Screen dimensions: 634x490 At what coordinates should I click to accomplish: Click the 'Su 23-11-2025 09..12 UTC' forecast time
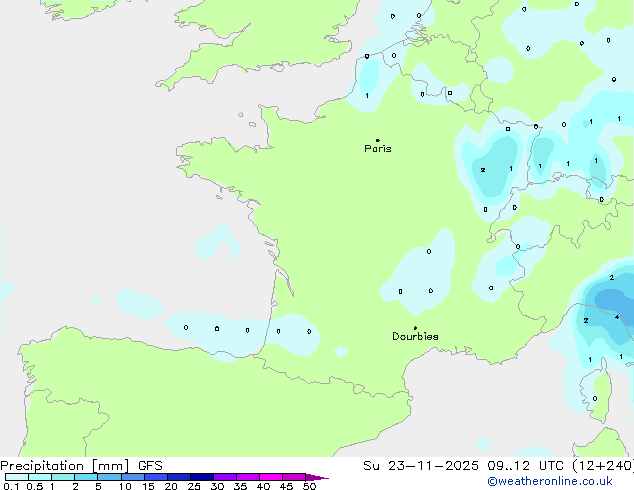463,466
